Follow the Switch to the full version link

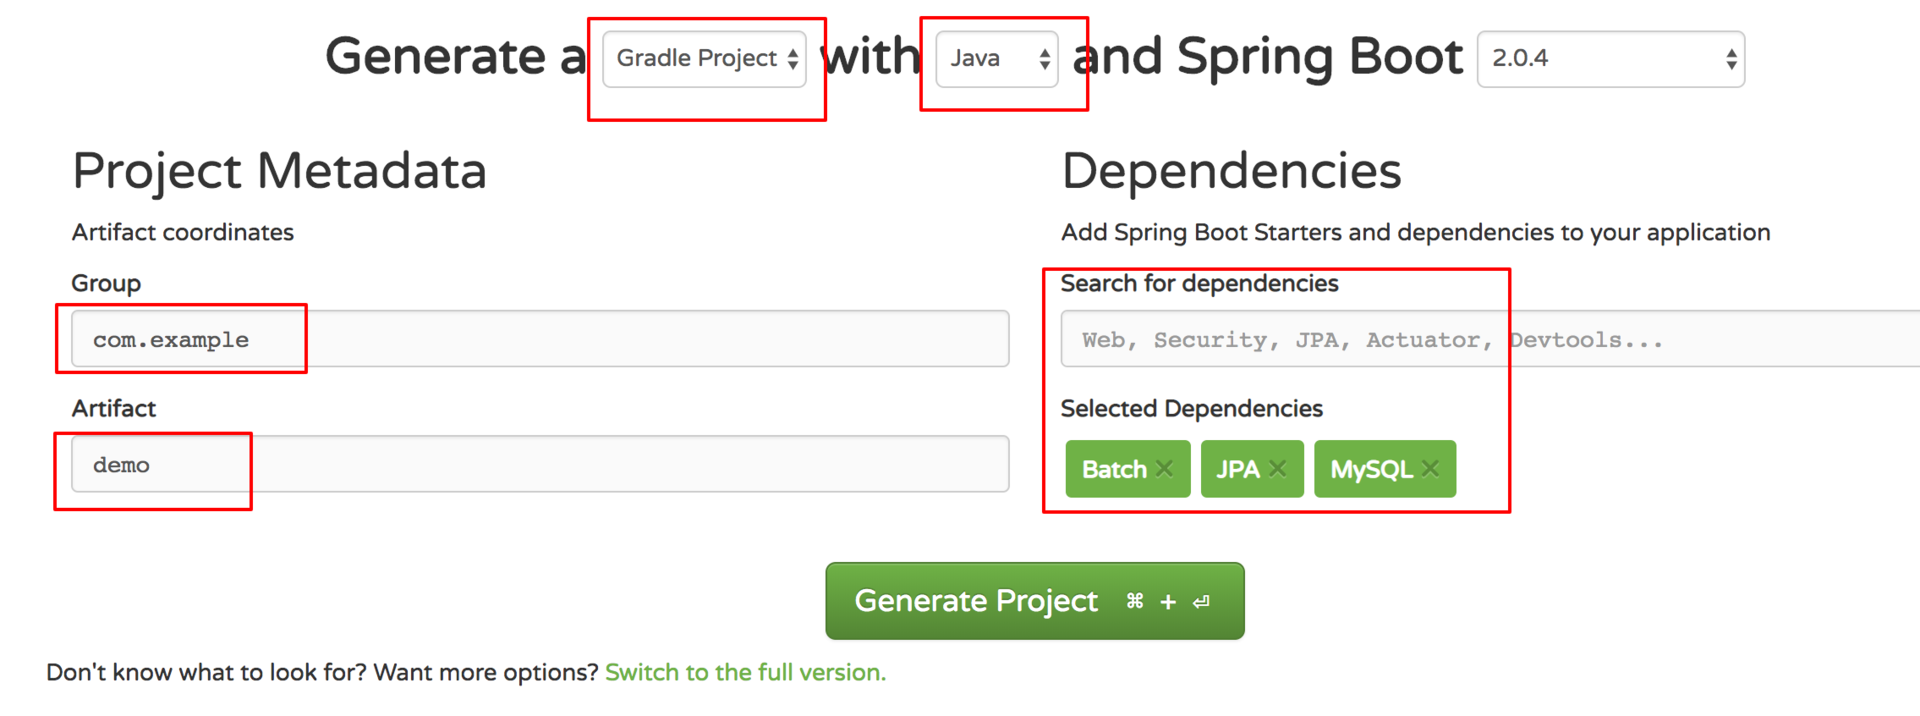(x=745, y=672)
